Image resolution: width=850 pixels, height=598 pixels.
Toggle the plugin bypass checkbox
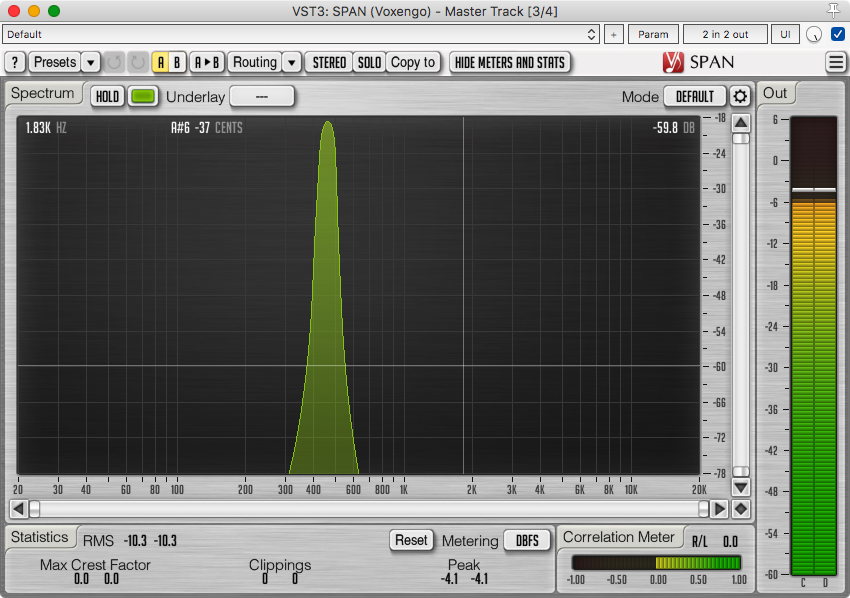[x=838, y=34]
